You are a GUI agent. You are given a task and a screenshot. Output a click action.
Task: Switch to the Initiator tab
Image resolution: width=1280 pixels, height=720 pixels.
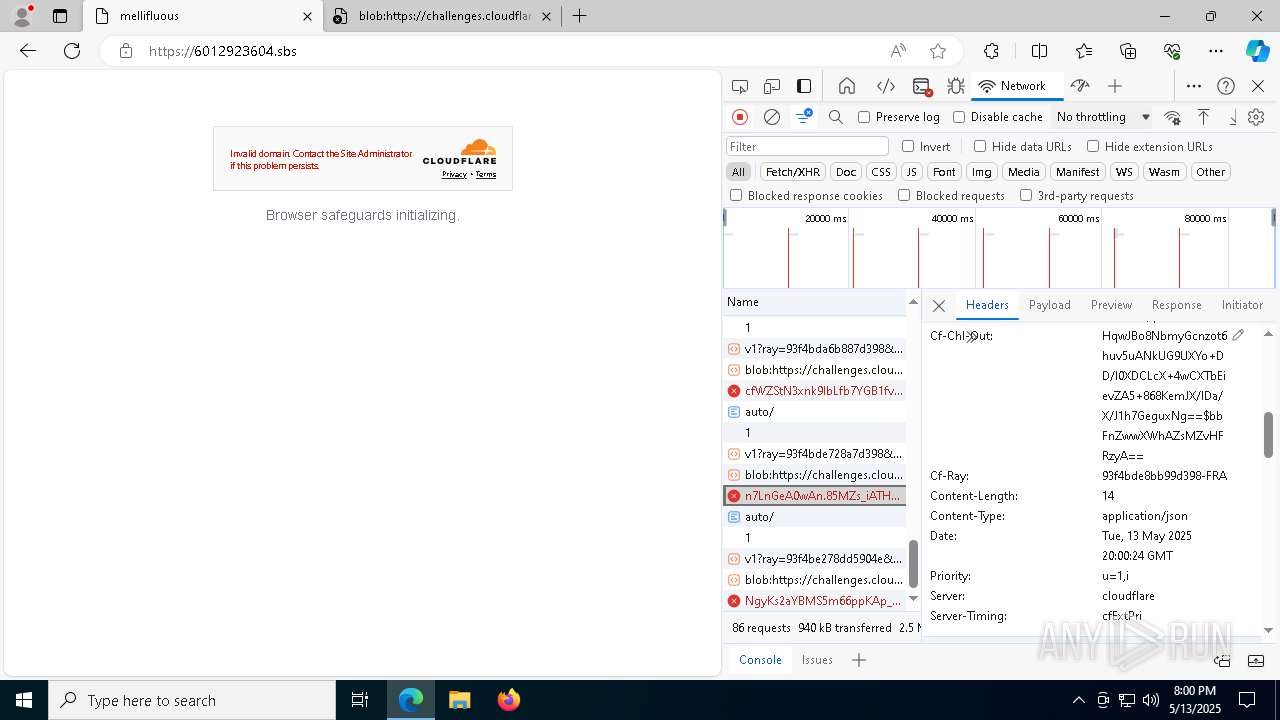click(1242, 305)
